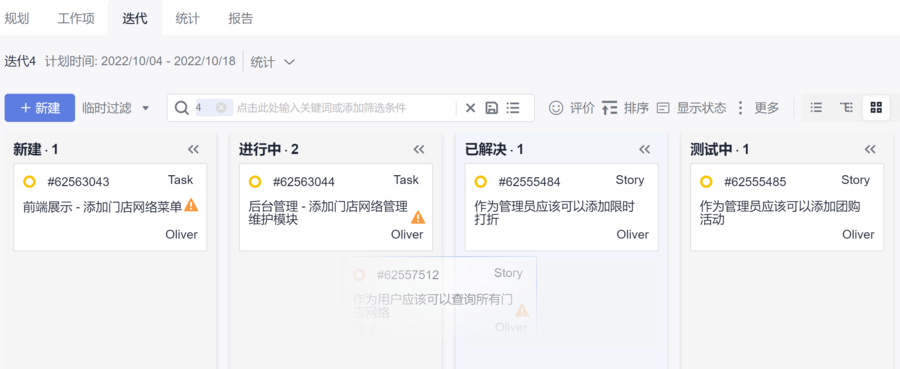
Task: Click the search magnifier icon
Action: 182,108
